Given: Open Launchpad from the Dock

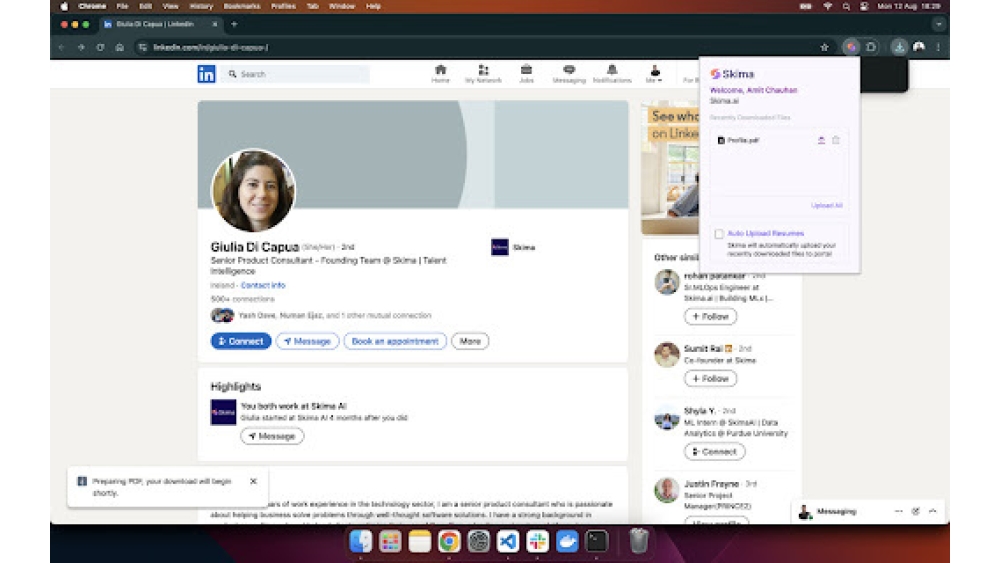Looking at the screenshot, I should coord(390,541).
